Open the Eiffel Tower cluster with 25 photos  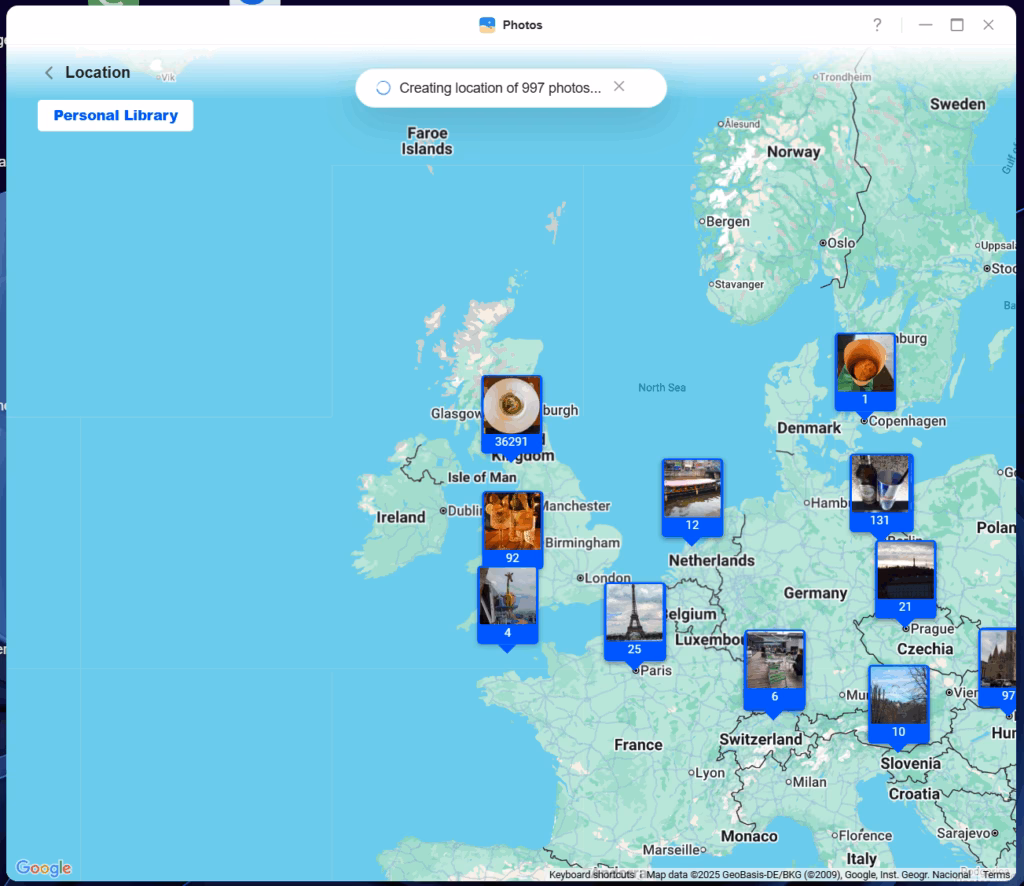(634, 618)
